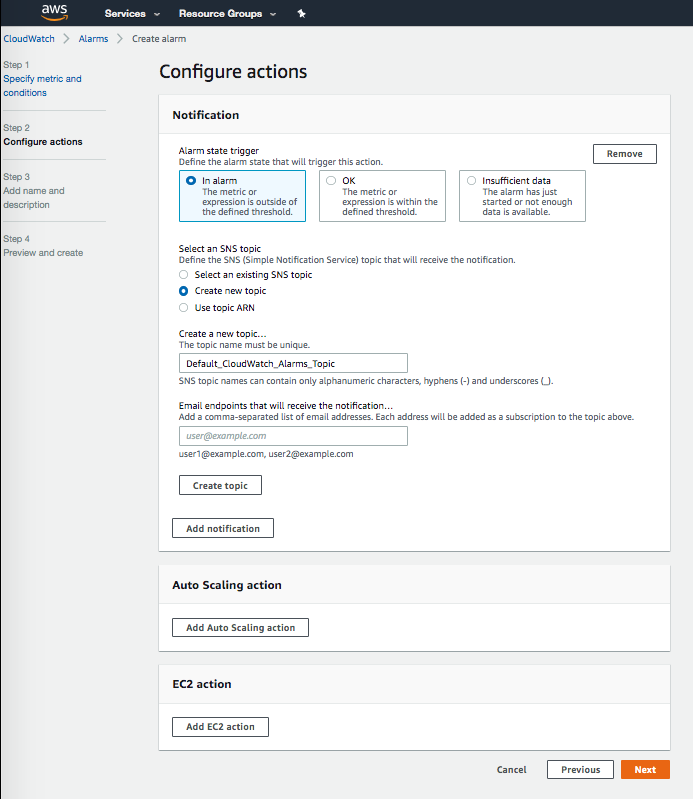
Task: Open the Services dropdown menu
Action: 132,14
